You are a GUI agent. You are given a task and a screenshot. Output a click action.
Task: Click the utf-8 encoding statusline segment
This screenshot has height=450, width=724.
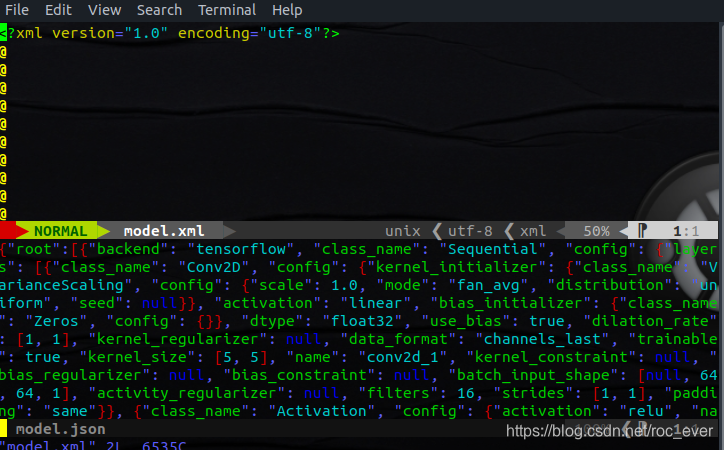tap(470, 231)
